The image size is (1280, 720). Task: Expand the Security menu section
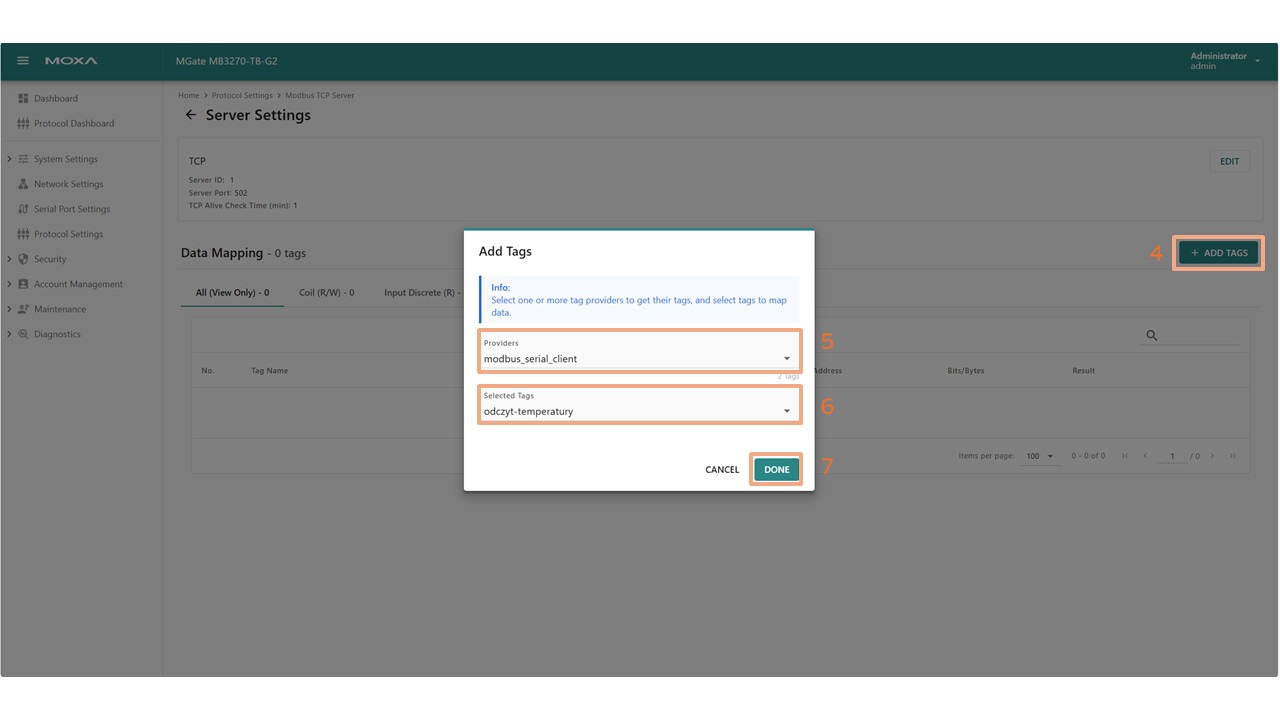pos(10,259)
